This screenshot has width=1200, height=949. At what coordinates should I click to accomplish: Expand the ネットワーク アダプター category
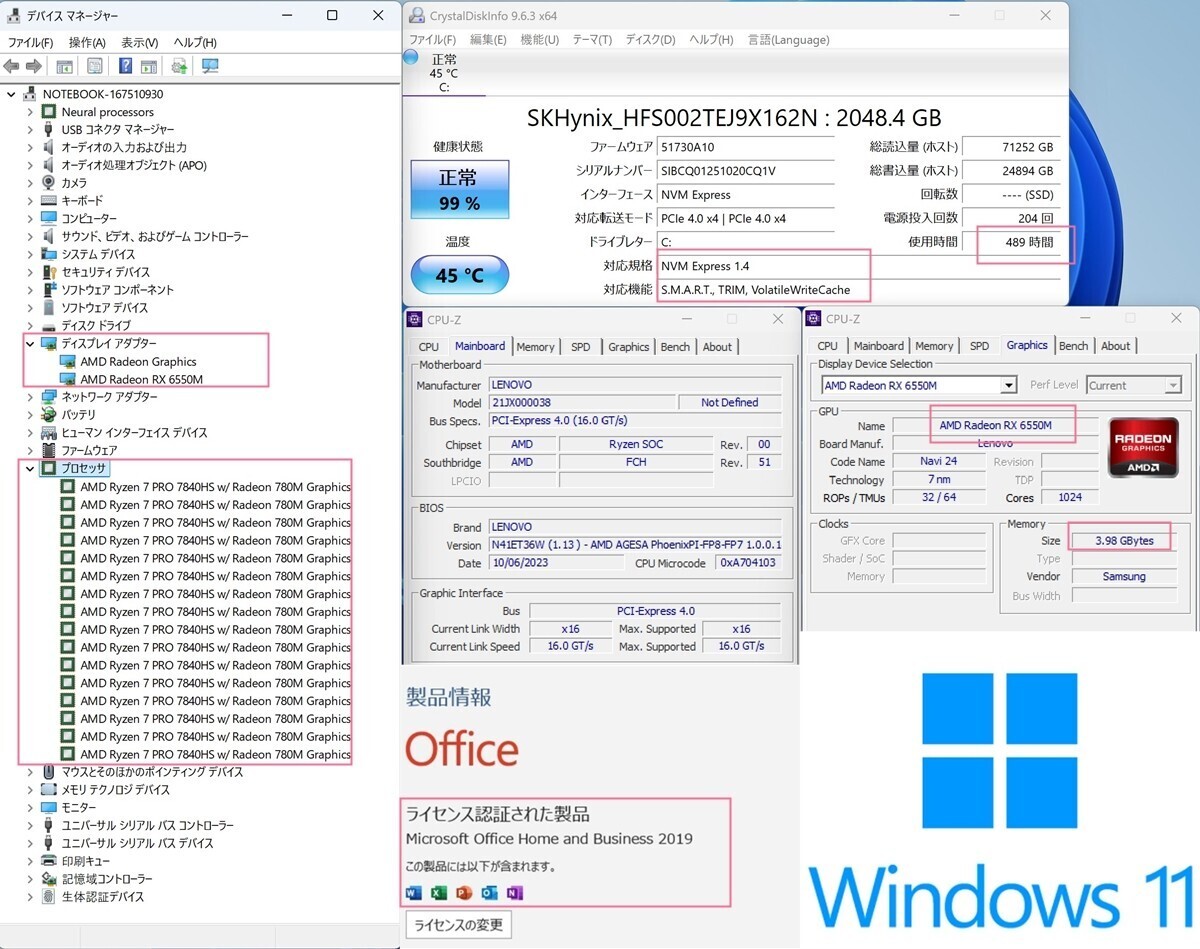click(x=30, y=397)
